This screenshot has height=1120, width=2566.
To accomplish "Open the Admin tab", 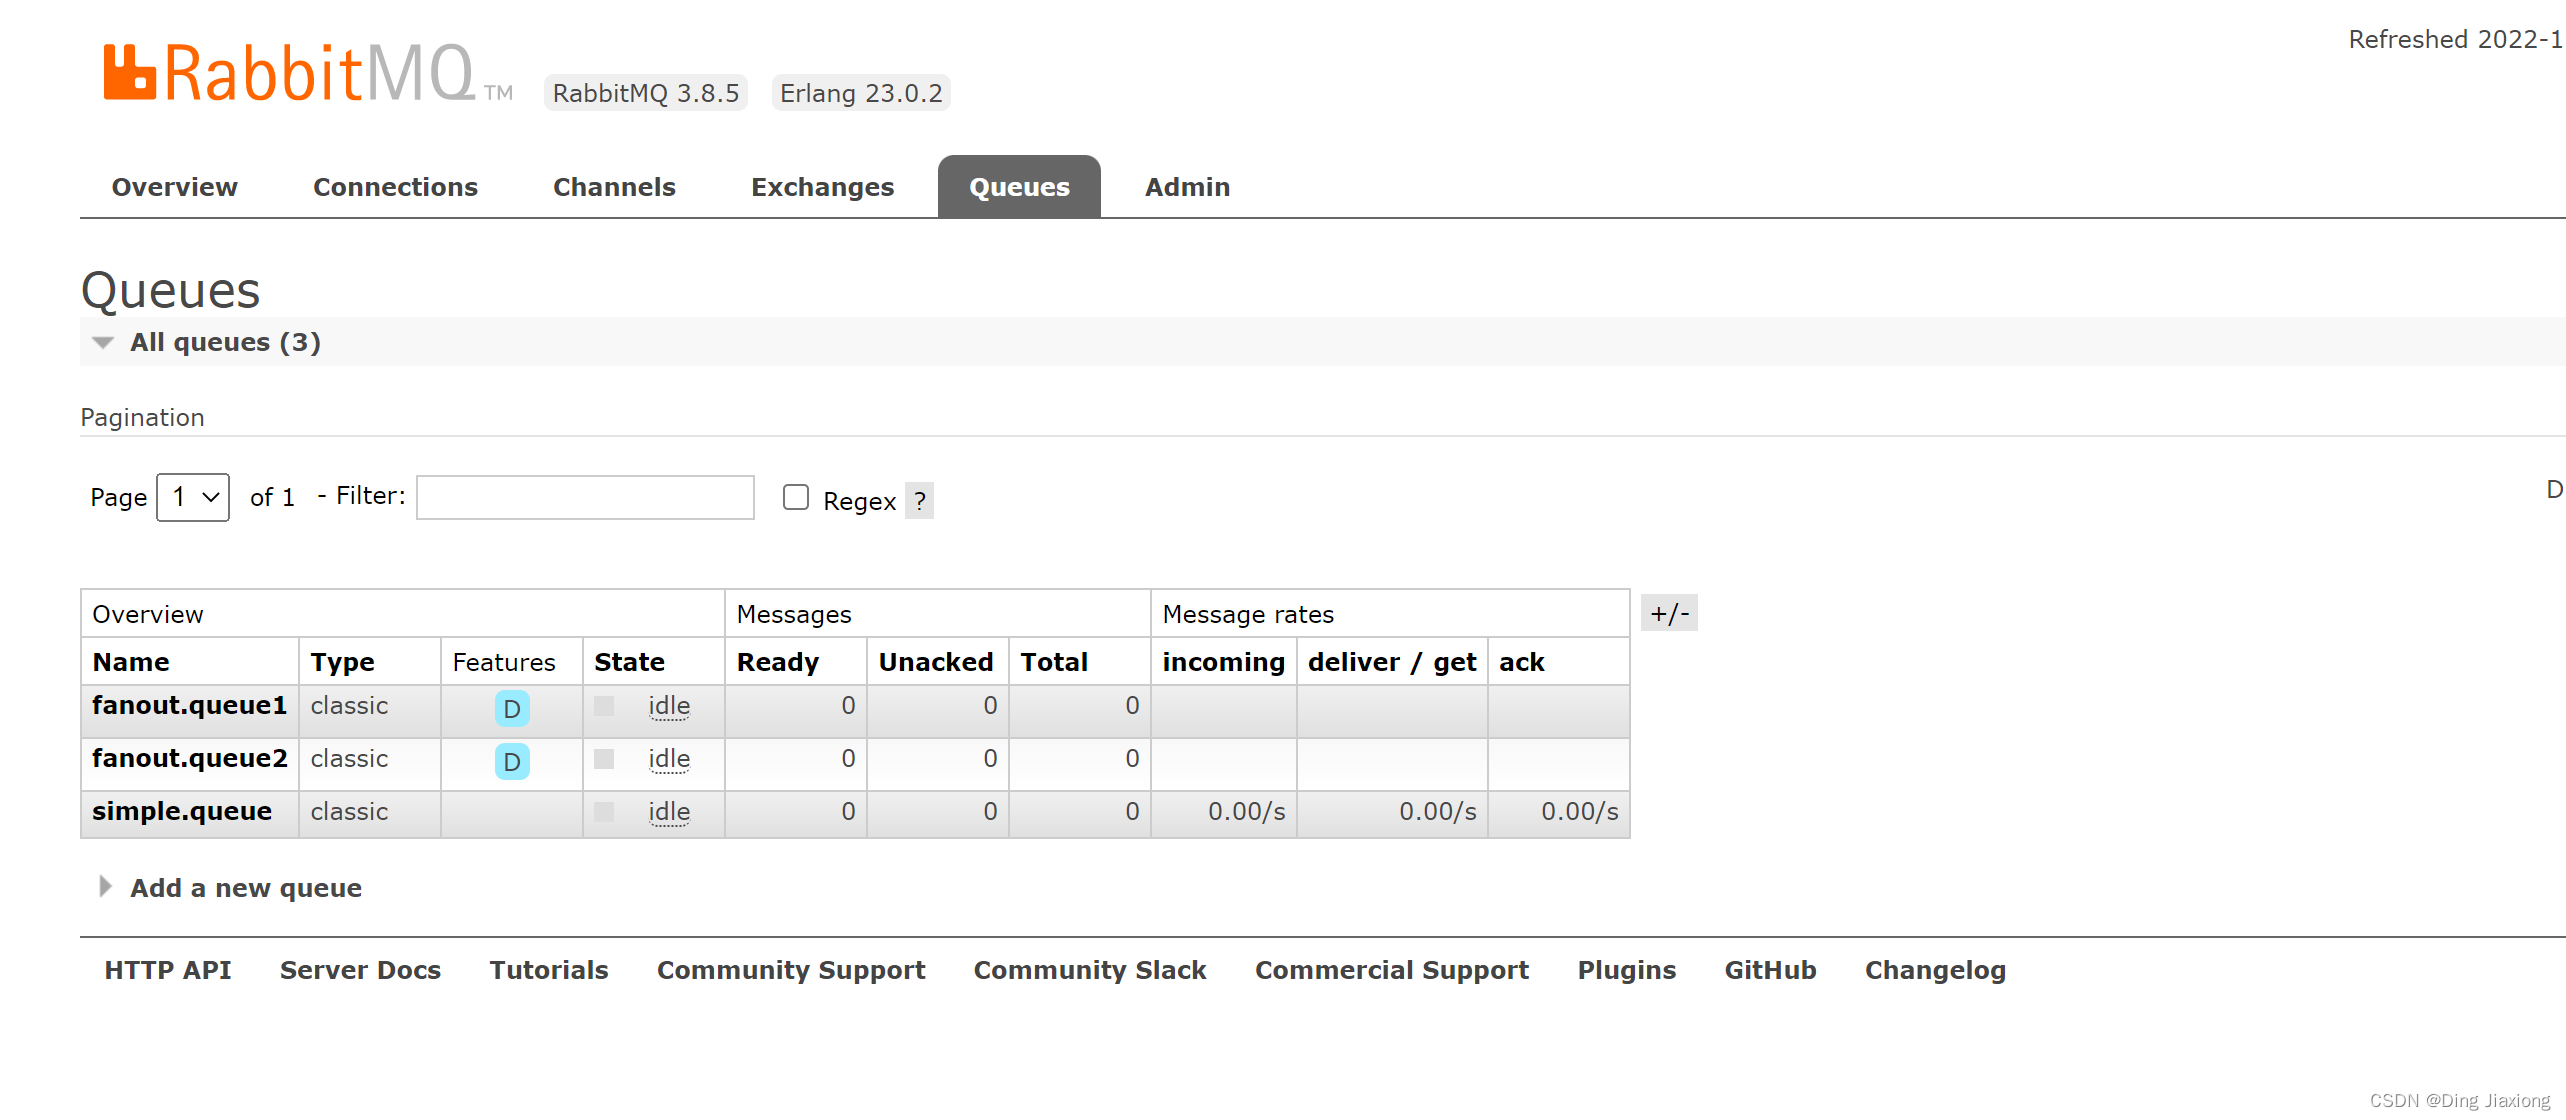I will (x=1187, y=187).
